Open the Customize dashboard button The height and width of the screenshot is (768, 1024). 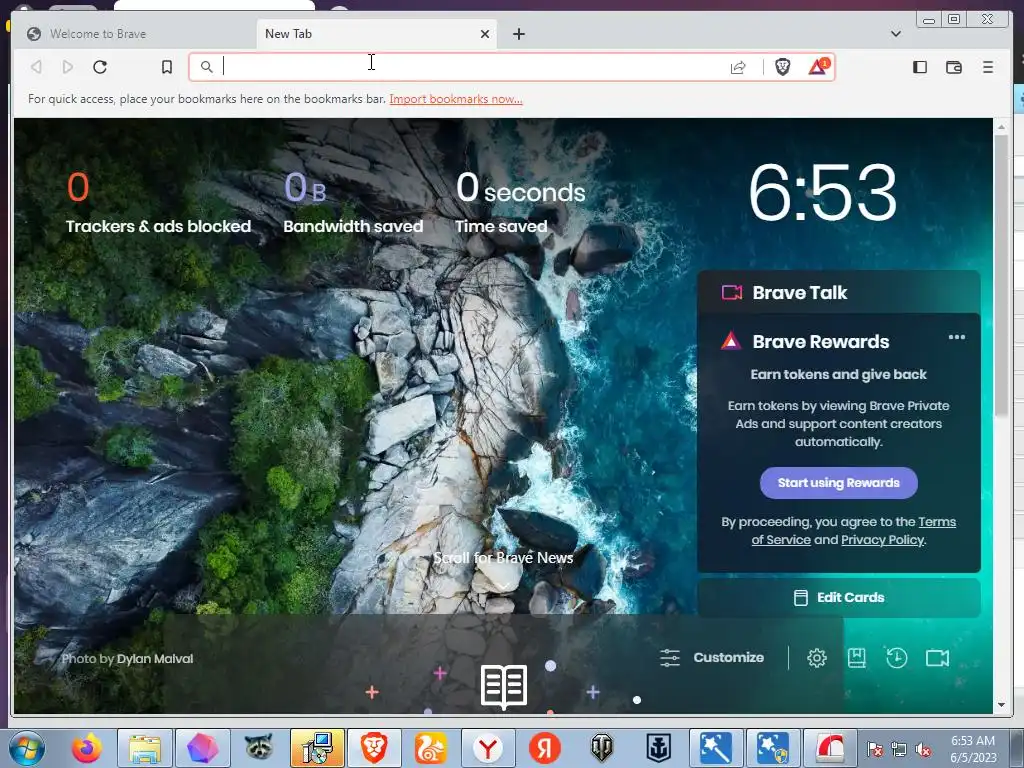click(712, 658)
